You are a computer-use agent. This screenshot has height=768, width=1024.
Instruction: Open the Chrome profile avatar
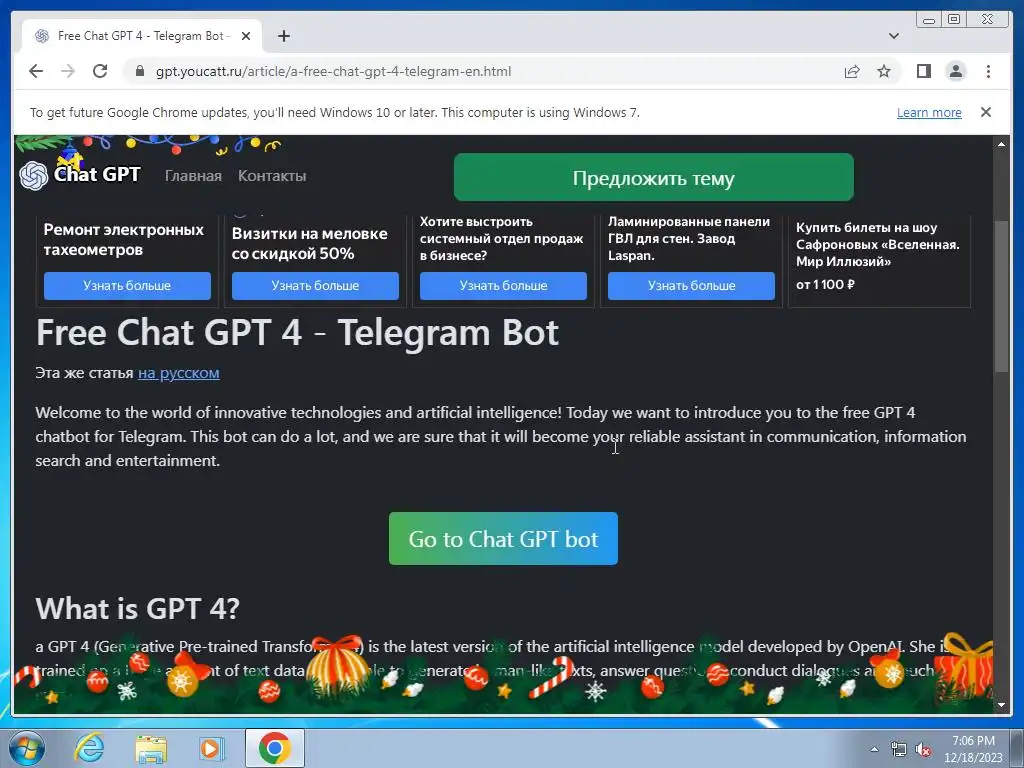(955, 71)
